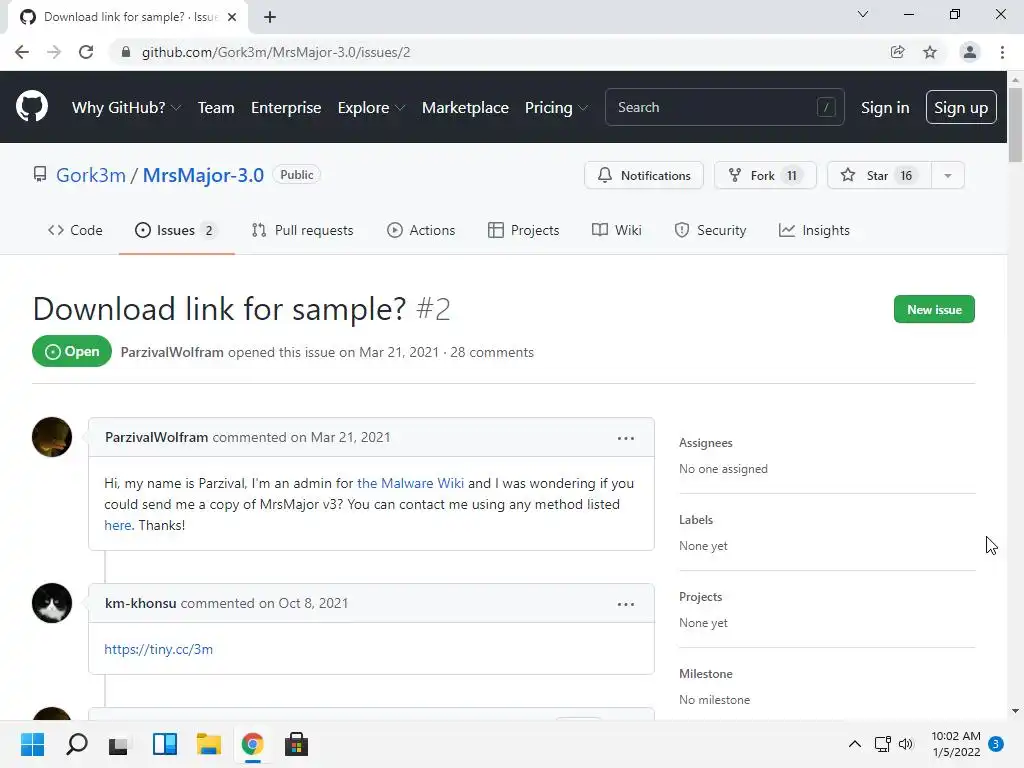
Task: Switch to the Pull requests tab
Action: click(x=302, y=230)
